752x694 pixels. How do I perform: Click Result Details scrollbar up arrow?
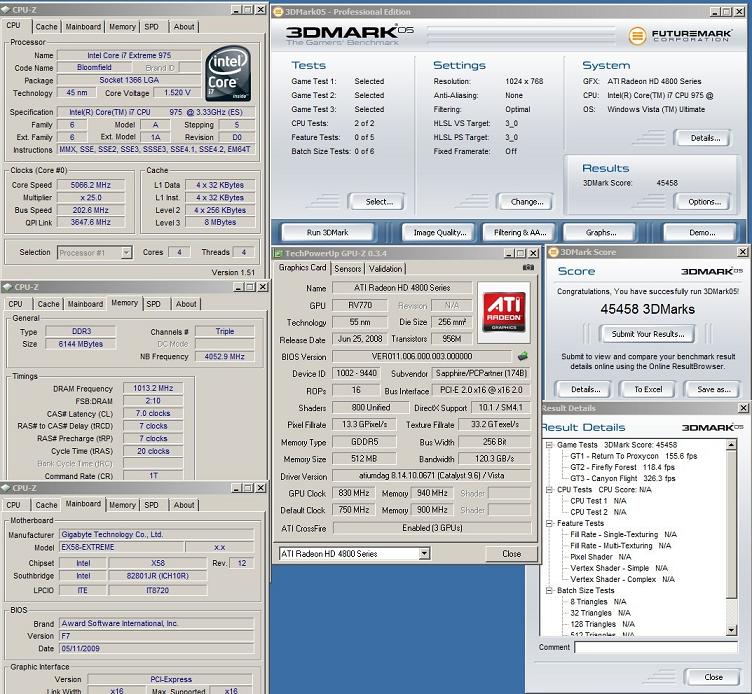pyautogui.click(x=731, y=445)
